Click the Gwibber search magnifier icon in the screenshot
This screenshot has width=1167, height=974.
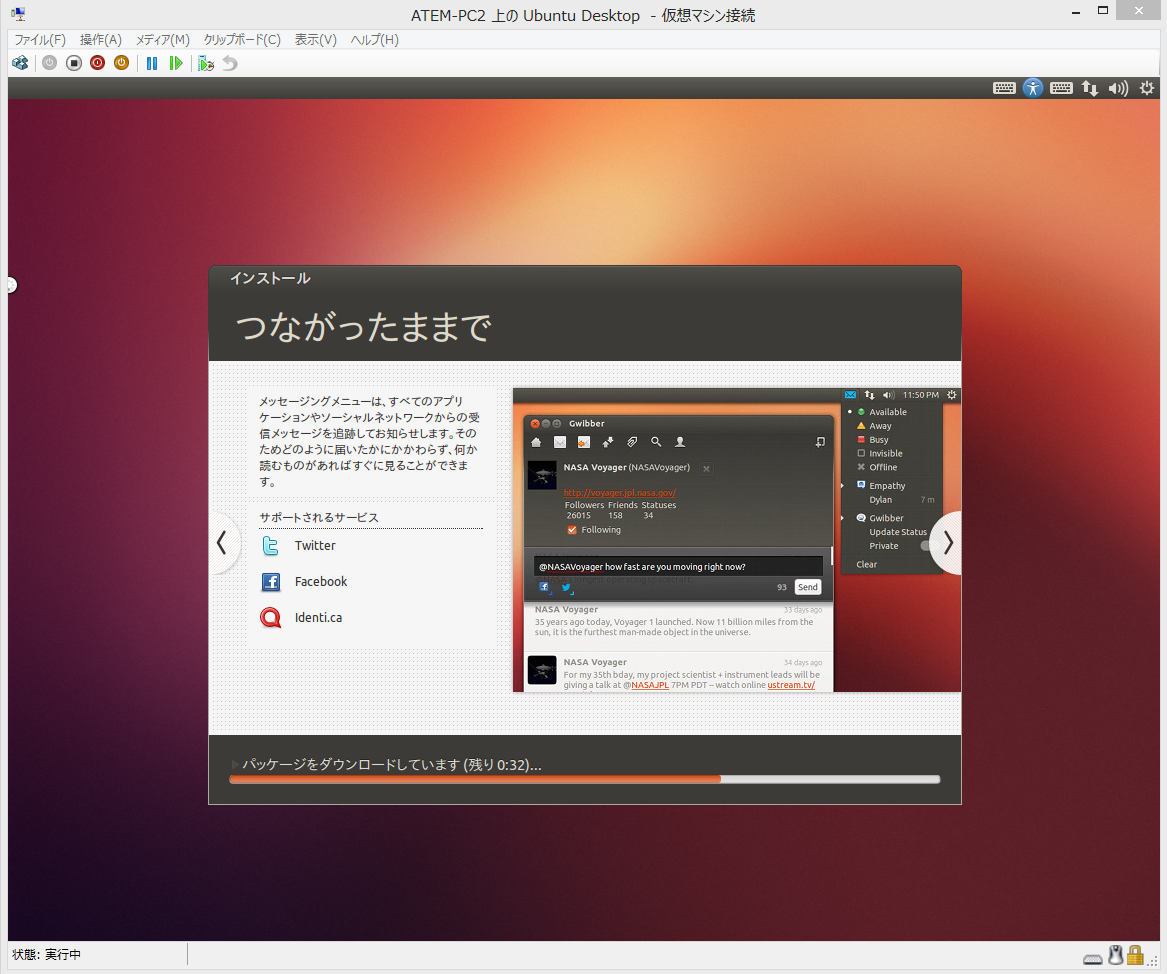point(656,442)
